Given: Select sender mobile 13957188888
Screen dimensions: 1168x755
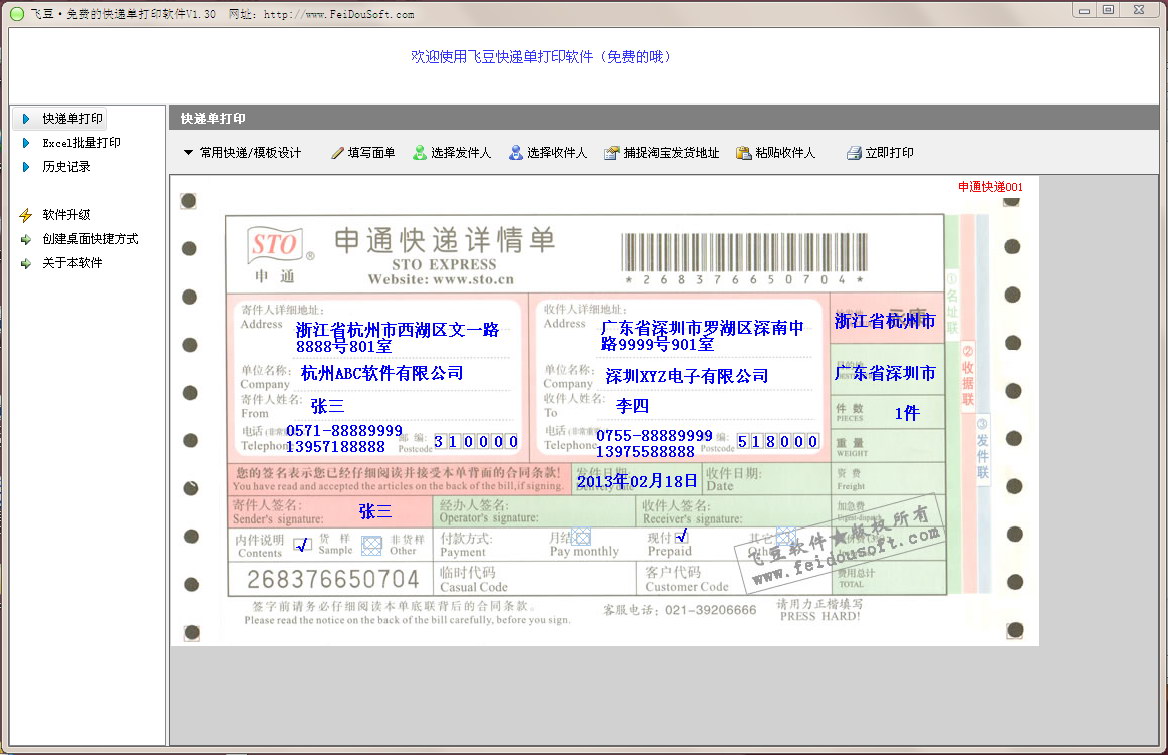Looking at the screenshot, I should pyautogui.click(x=335, y=447).
